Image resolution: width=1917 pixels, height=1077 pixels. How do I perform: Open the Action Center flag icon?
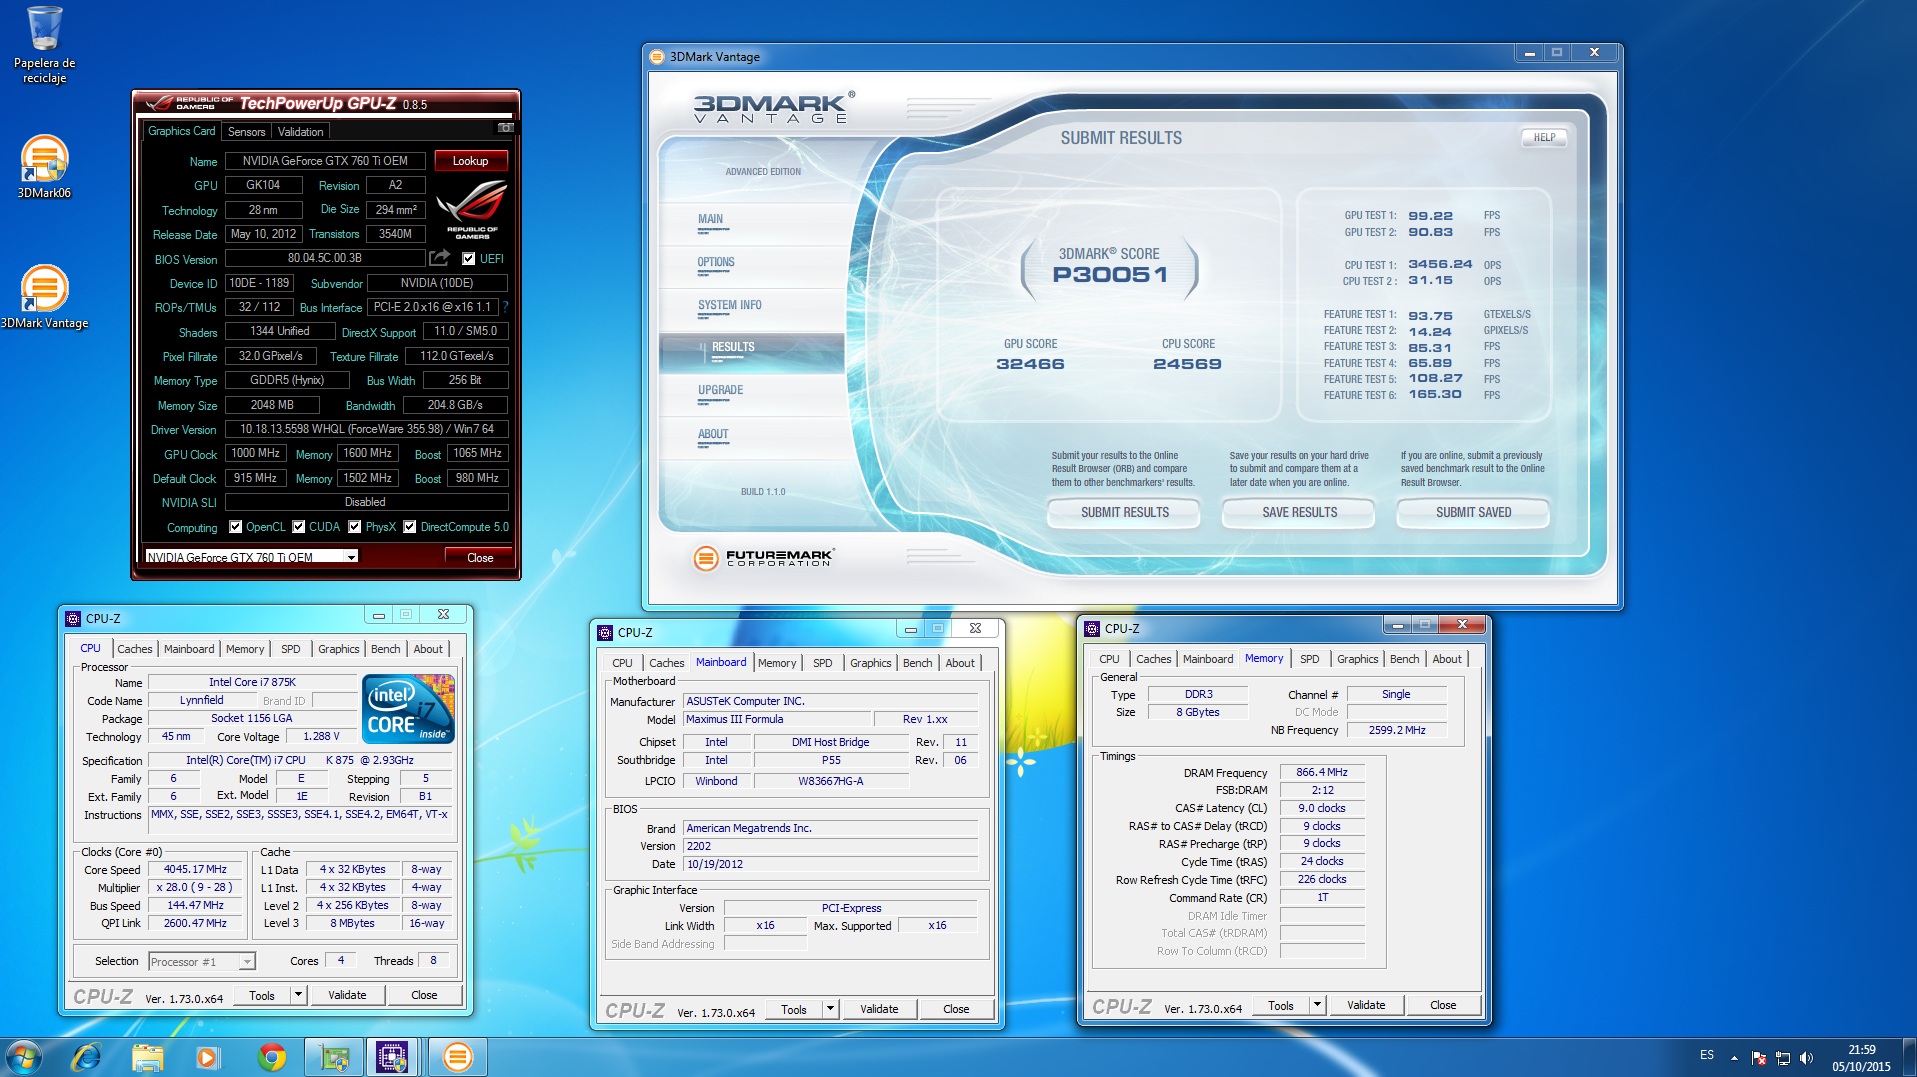[x=1758, y=1058]
